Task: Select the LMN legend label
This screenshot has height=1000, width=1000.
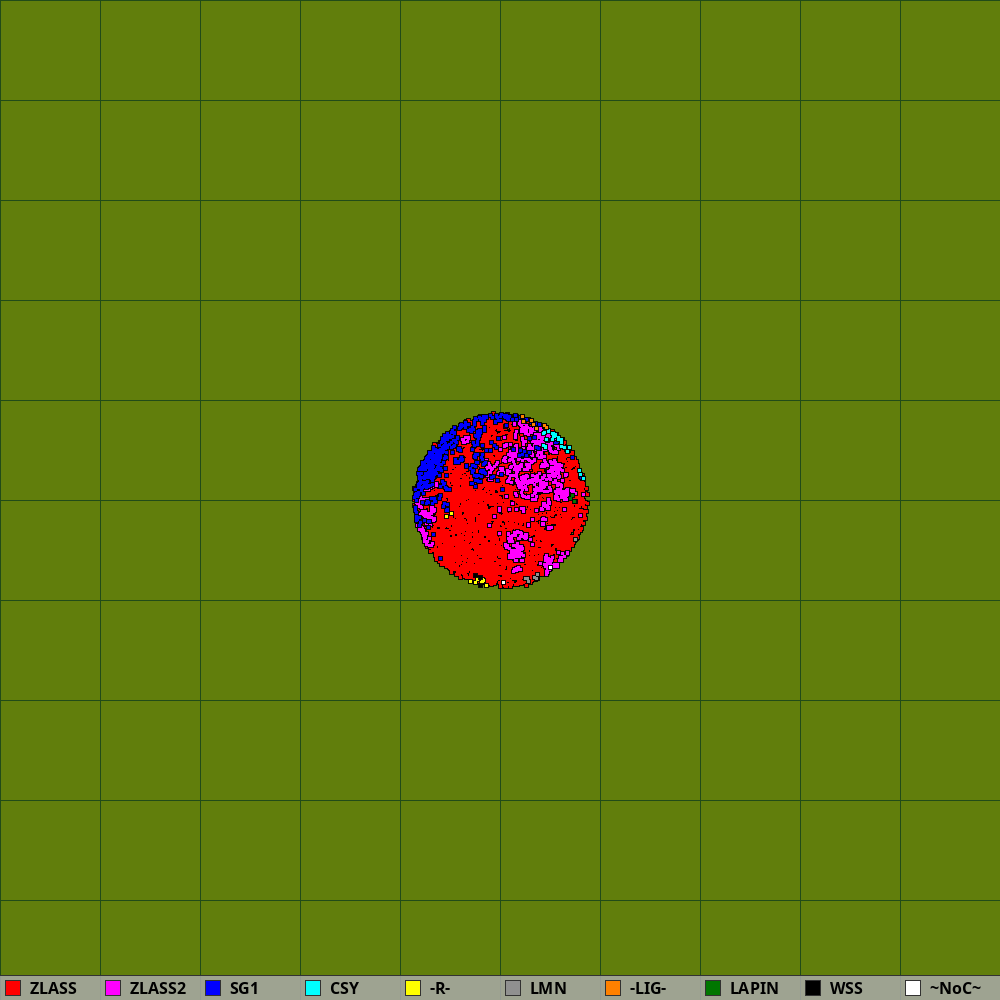Action: pyautogui.click(x=548, y=989)
